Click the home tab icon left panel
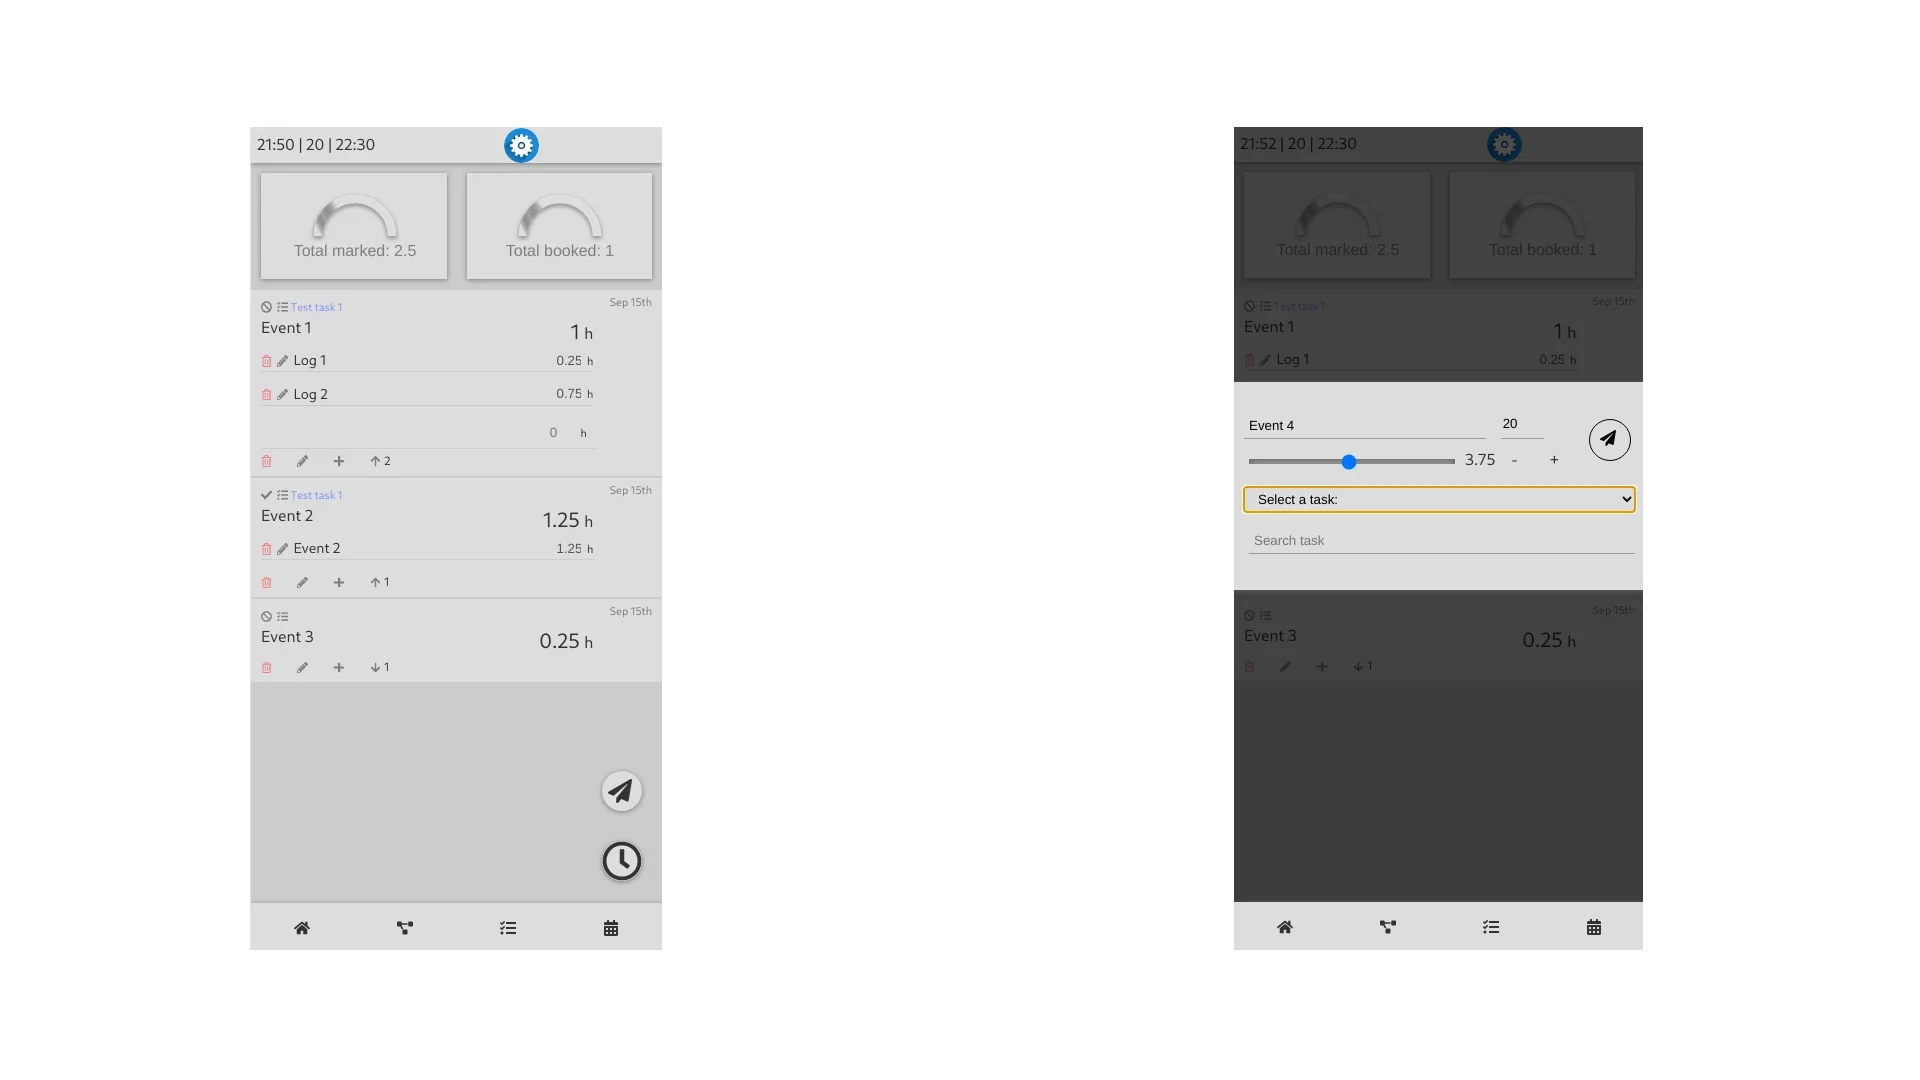 tap(301, 927)
